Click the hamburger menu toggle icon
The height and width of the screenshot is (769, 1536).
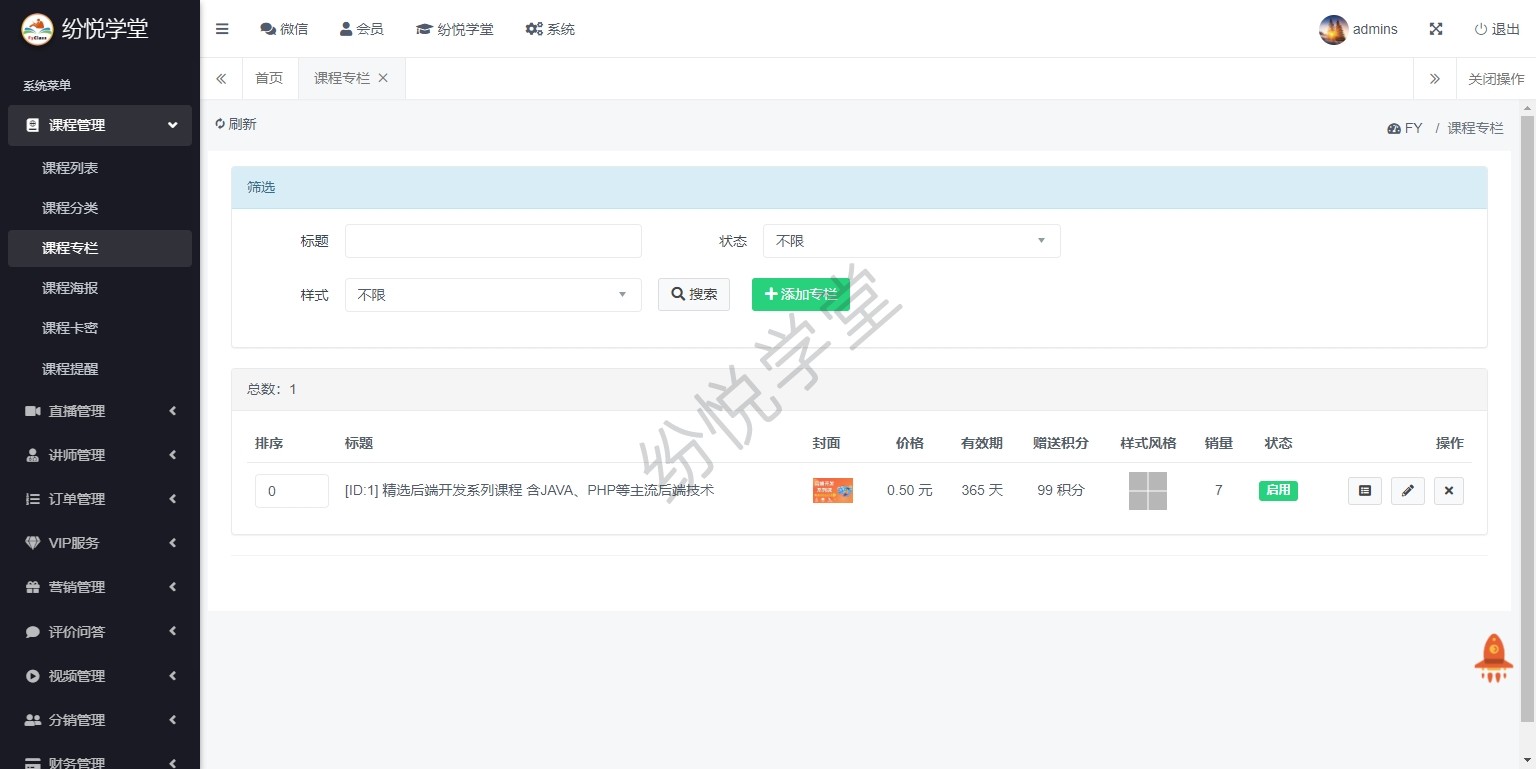click(222, 29)
